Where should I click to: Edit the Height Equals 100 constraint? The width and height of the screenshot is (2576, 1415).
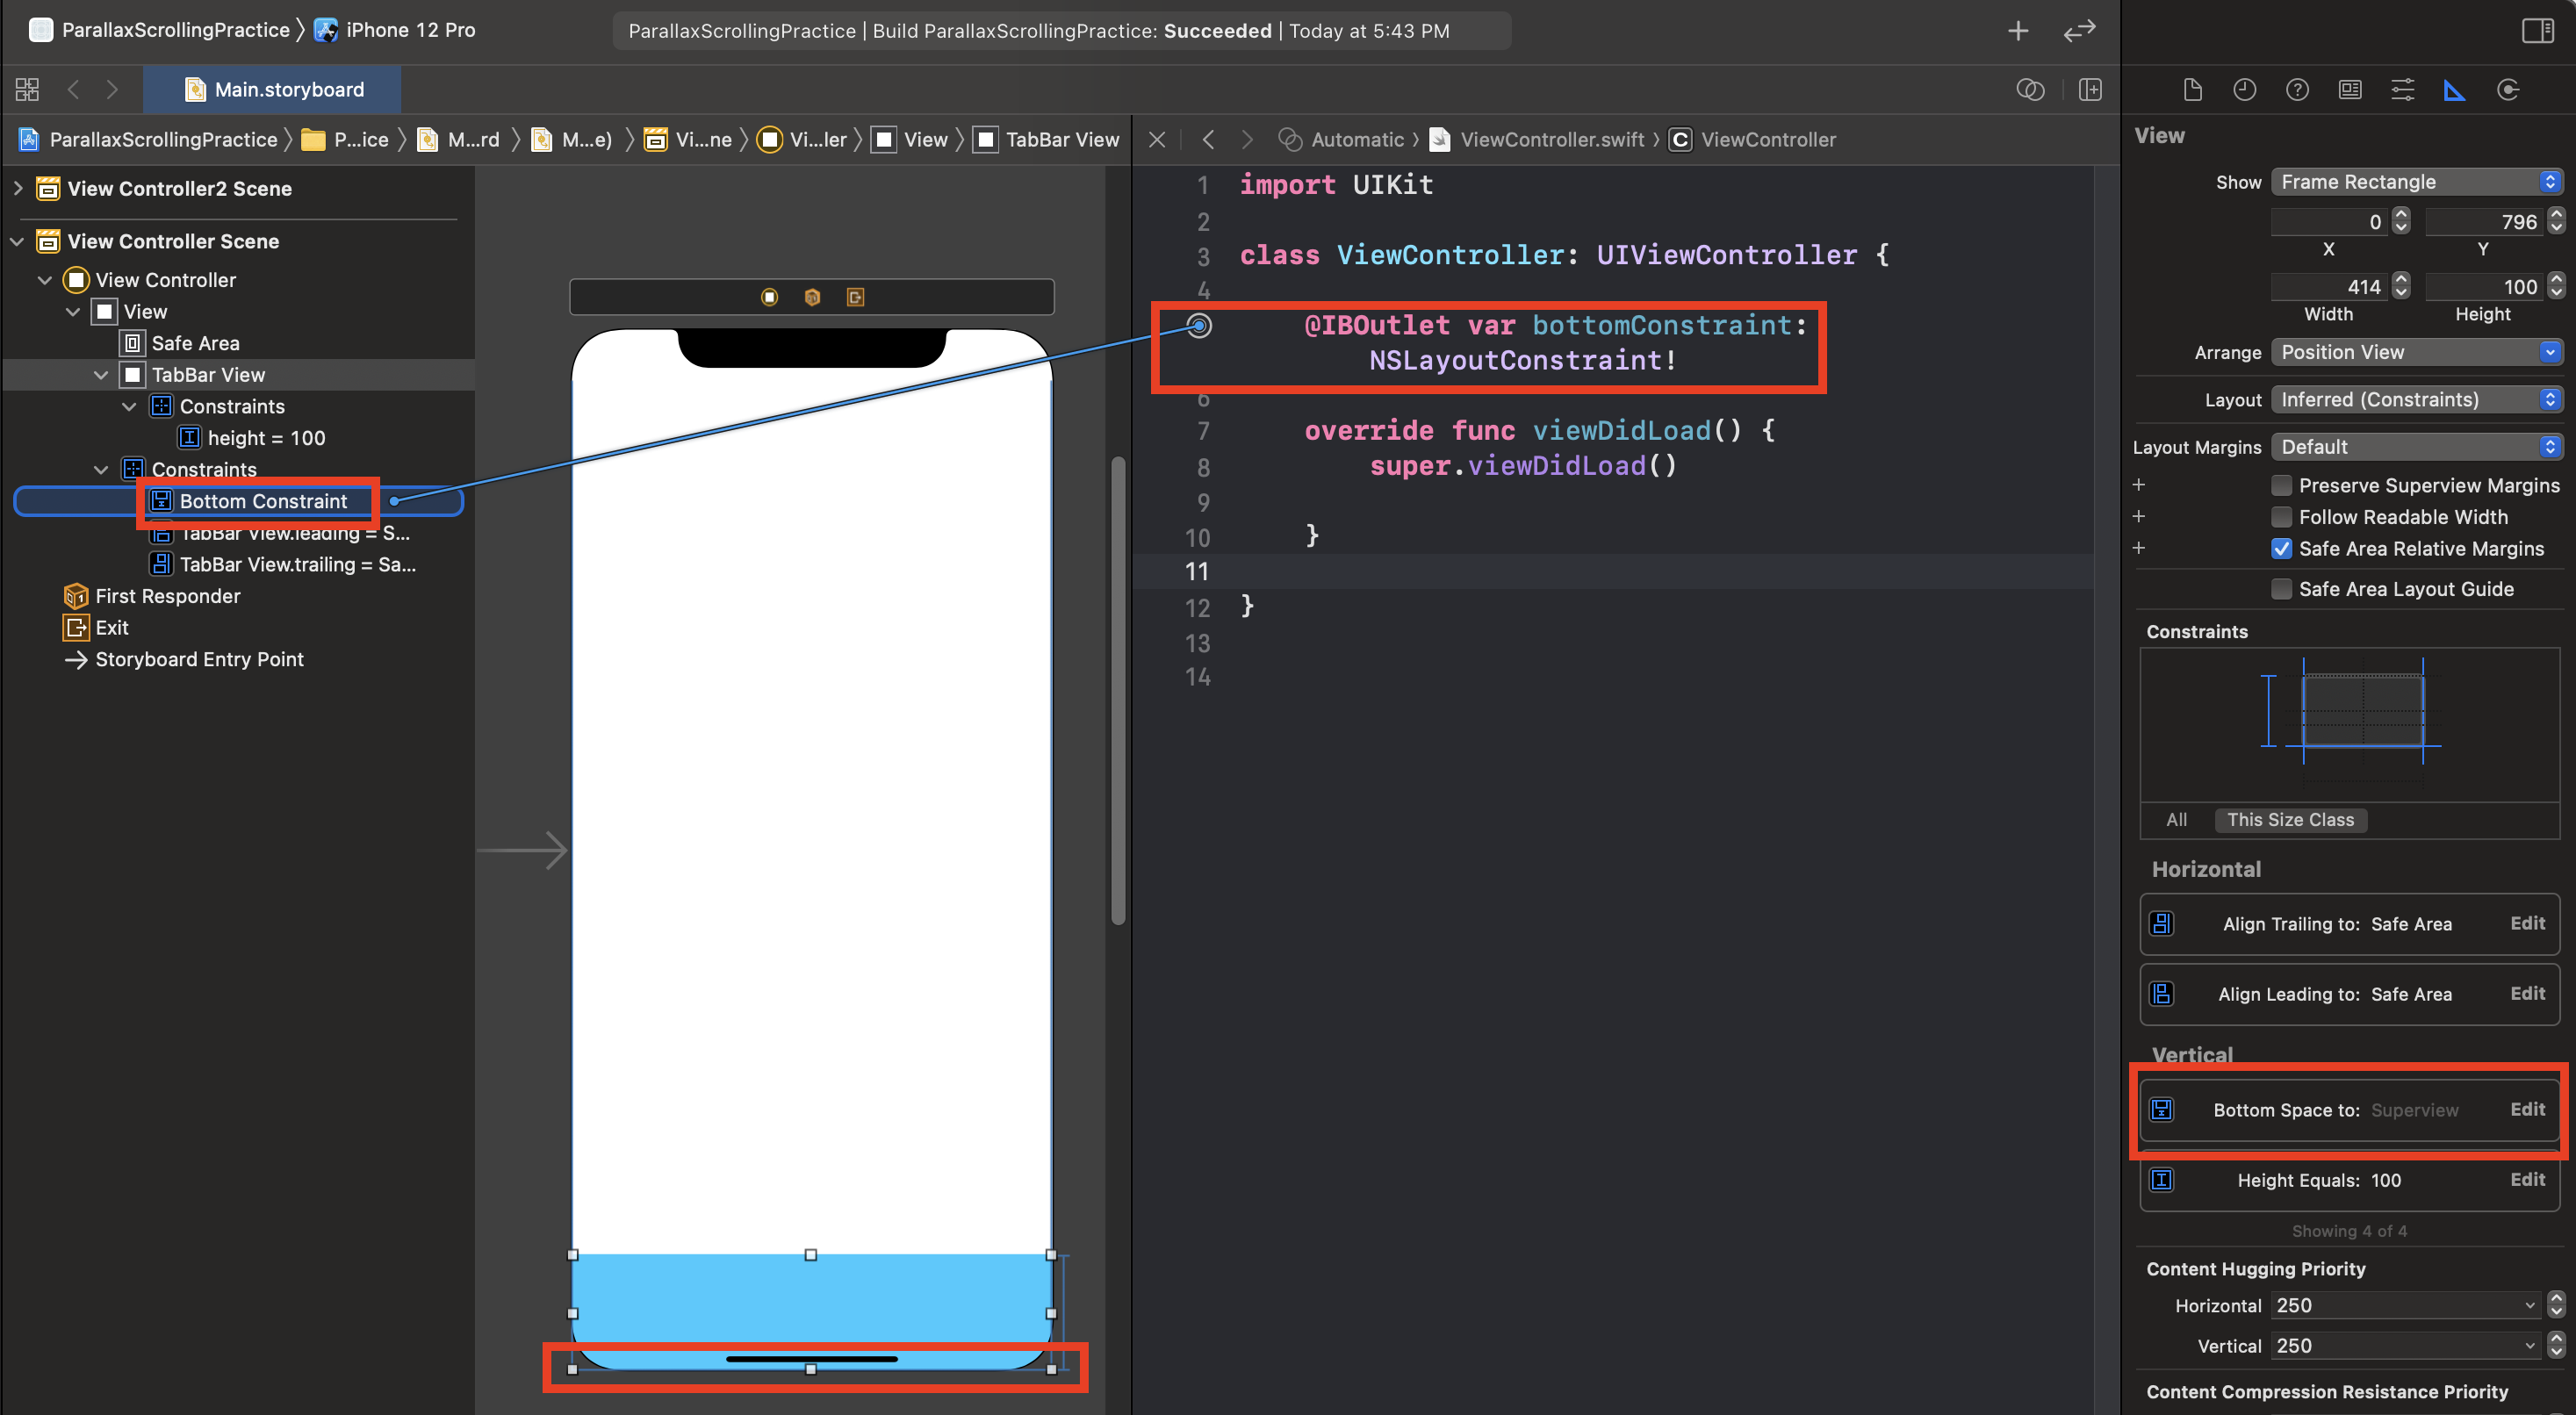(x=2527, y=1179)
